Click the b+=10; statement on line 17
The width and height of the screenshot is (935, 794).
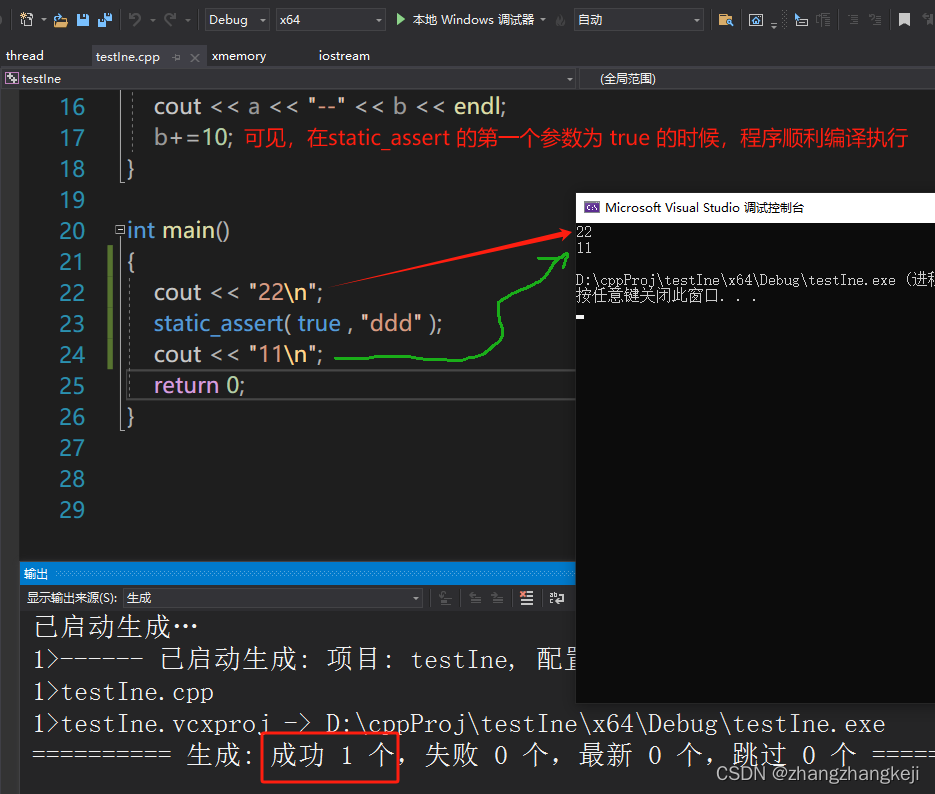pyautogui.click(x=193, y=138)
